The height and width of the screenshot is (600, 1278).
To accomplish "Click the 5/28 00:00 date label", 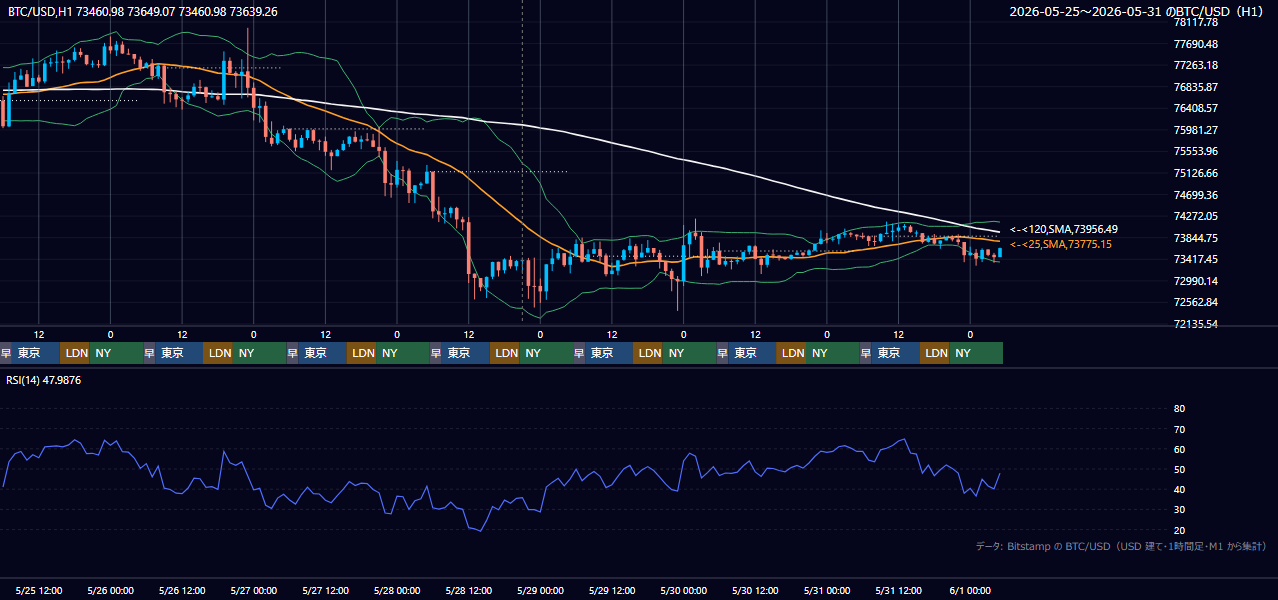I will [x=397, y=590].
